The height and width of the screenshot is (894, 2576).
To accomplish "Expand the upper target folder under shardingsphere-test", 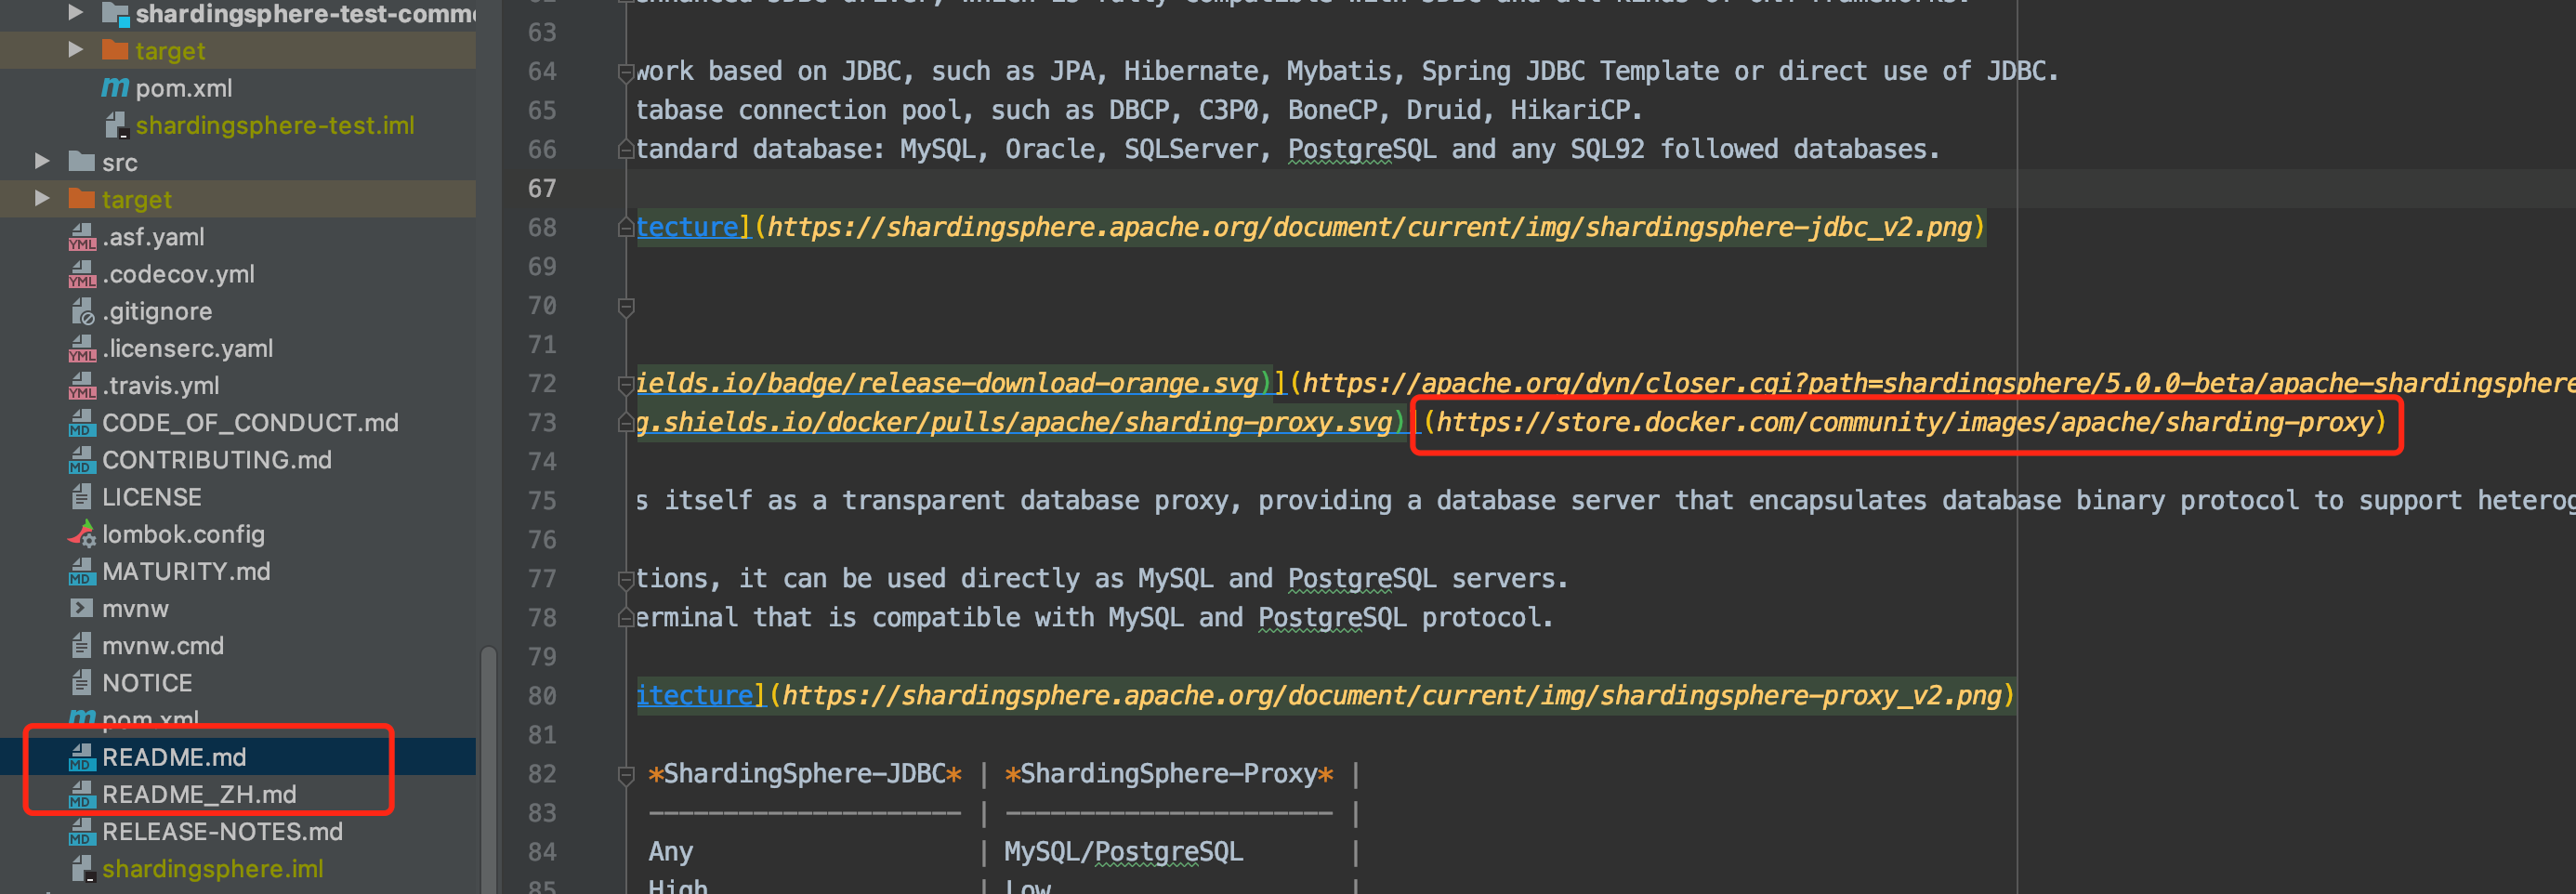I will [x=75, y=49].
